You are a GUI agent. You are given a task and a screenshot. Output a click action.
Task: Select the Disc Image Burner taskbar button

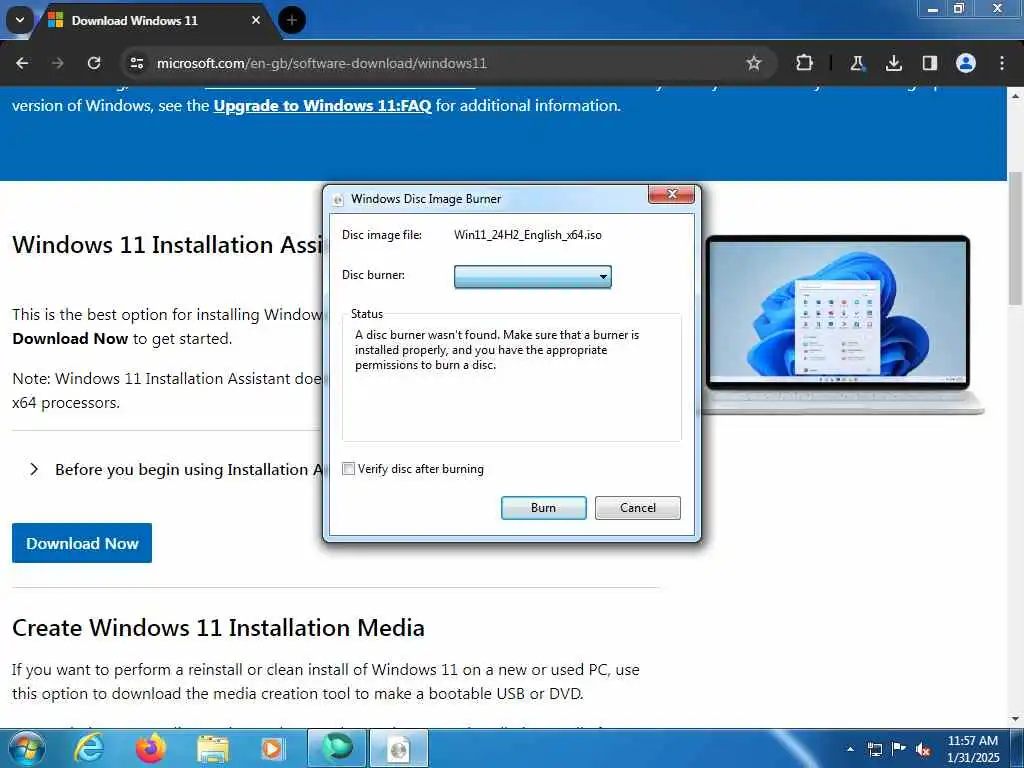coord(399,748)
